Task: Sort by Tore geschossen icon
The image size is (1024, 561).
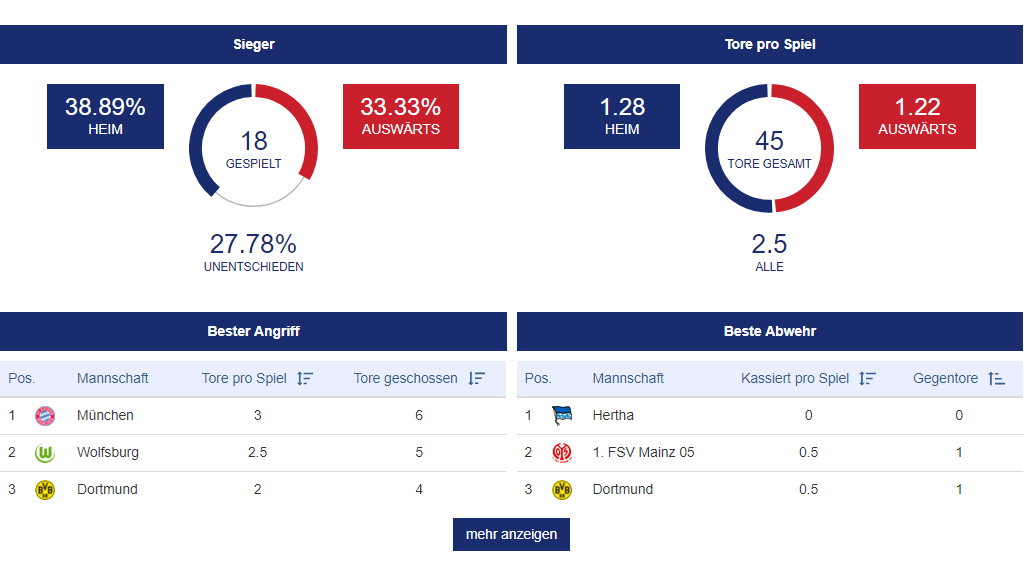Action: [x=477, y=379]
